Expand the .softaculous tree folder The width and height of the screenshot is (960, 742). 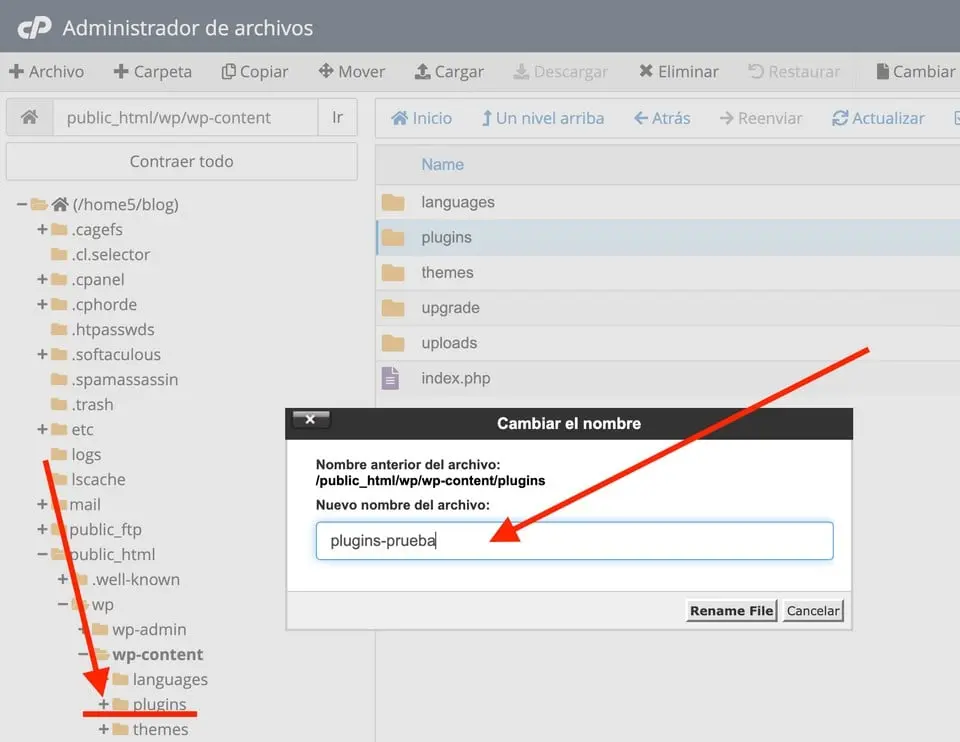[x=42, y=354]
